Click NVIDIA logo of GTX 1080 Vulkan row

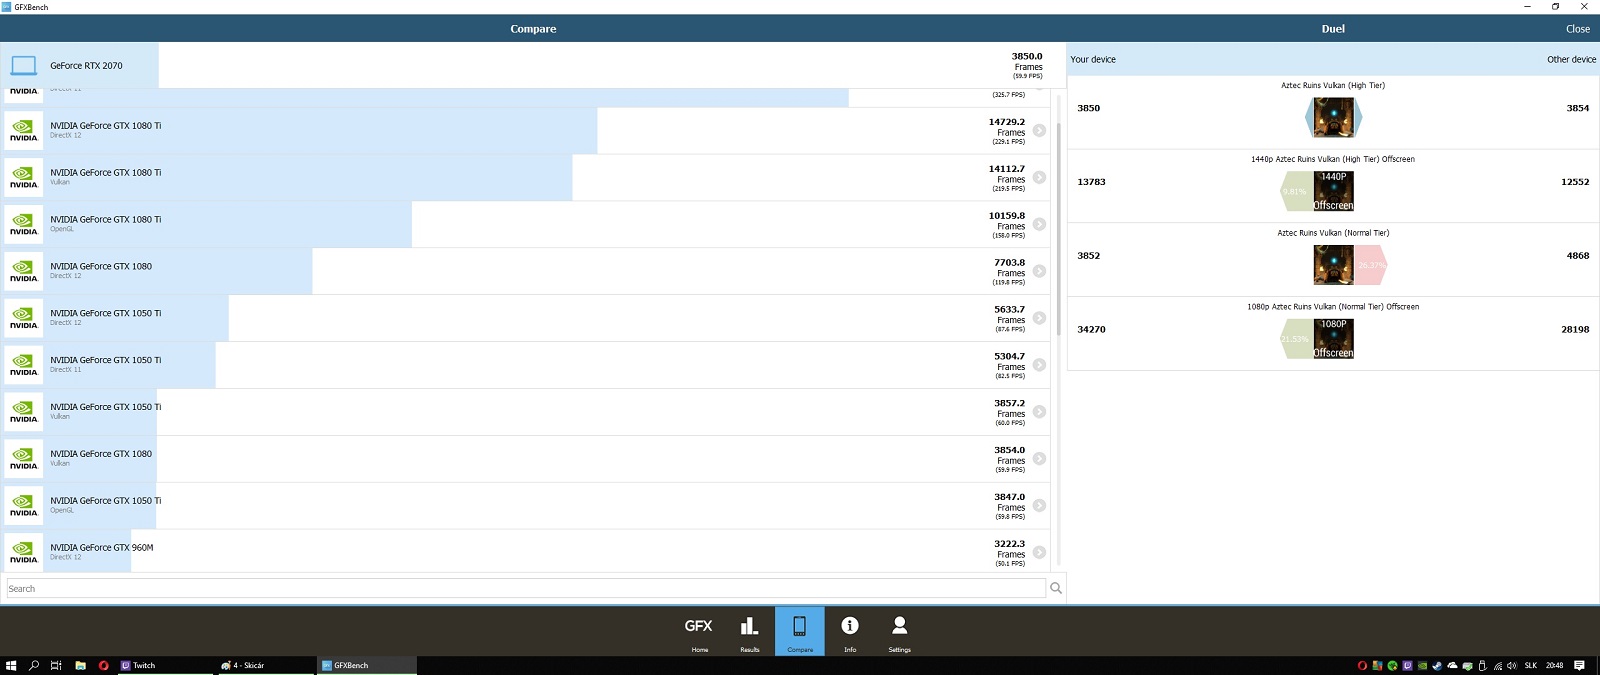[x=23, y=460]
